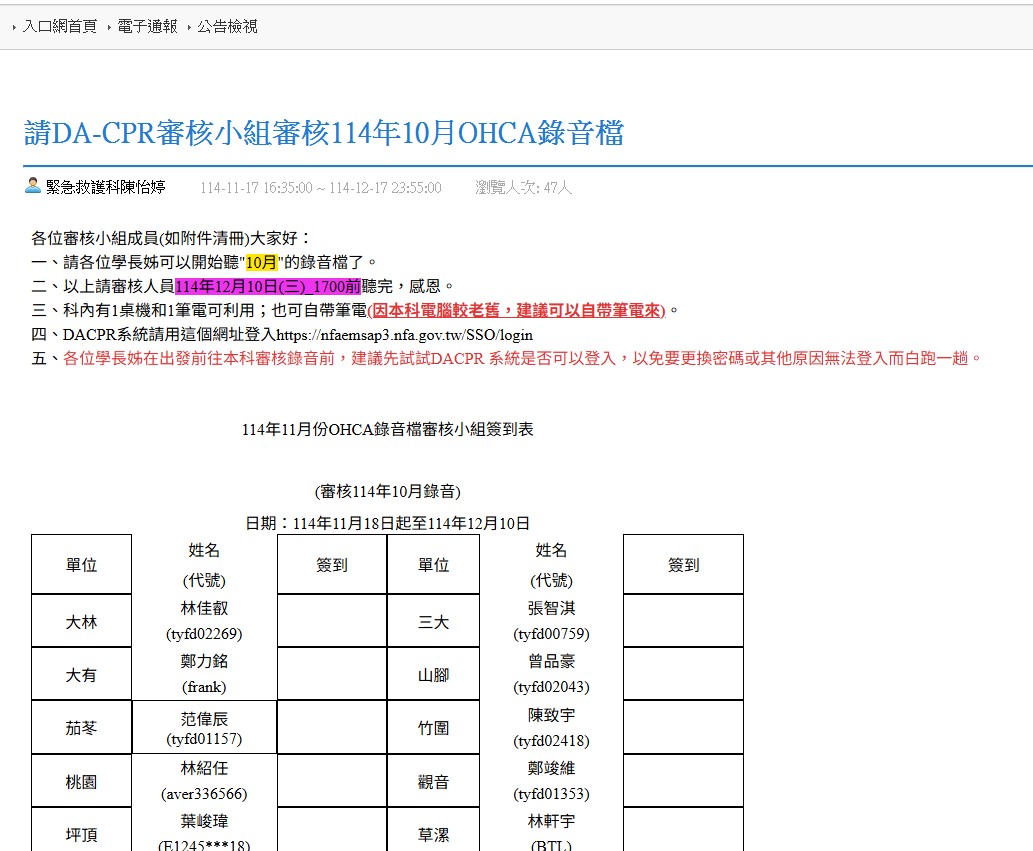Click the arrow bullet before 入口網首頁
The height and width of the screenshot is (851, 1033).
[x=14, y=28]
